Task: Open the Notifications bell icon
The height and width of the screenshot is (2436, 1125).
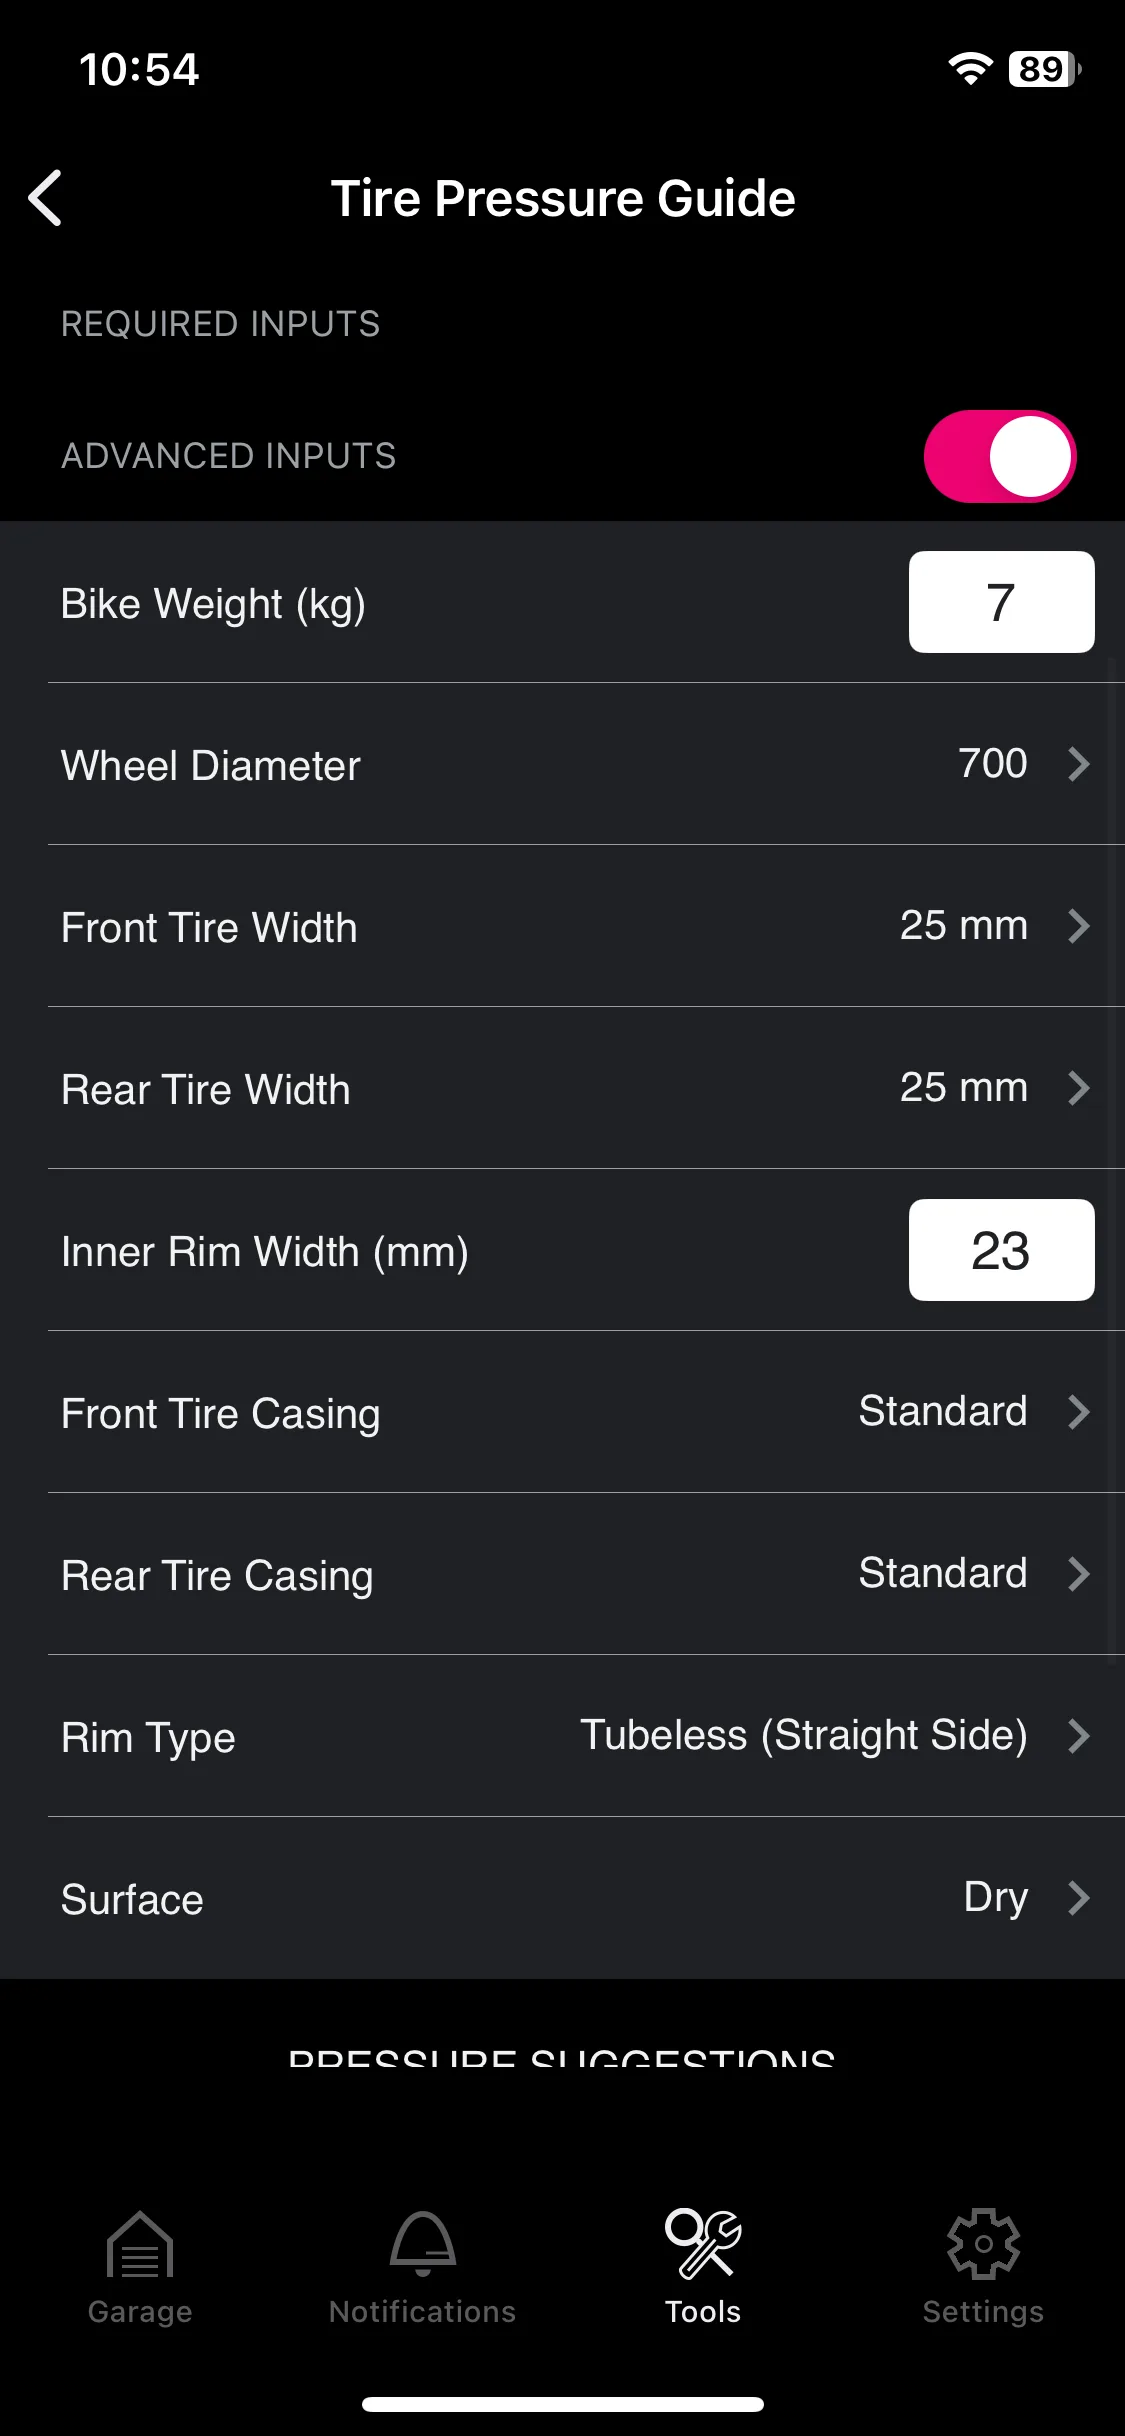Action: [x=423, y=2243]
